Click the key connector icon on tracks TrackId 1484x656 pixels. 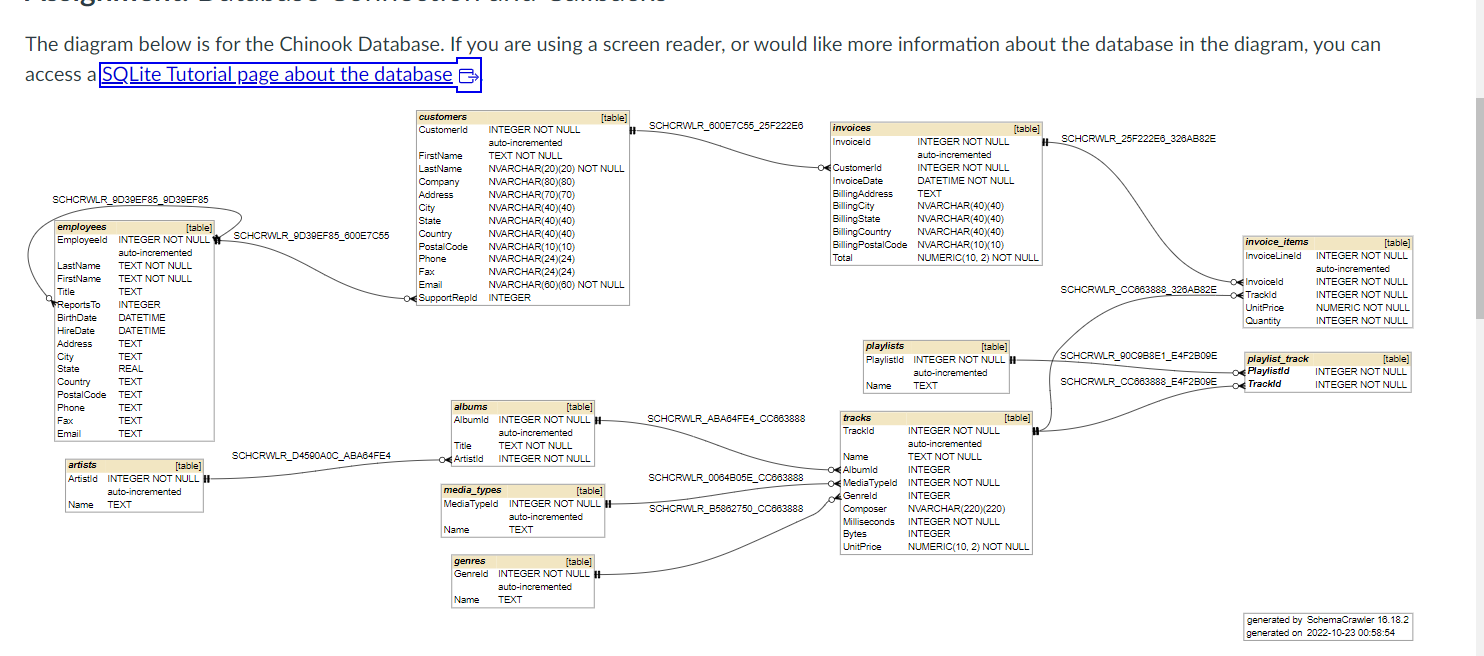tap(1038, 430)
